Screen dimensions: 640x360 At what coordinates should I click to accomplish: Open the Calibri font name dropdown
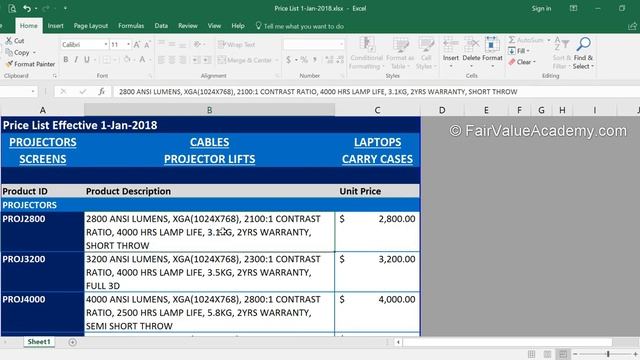pos(106,44)
